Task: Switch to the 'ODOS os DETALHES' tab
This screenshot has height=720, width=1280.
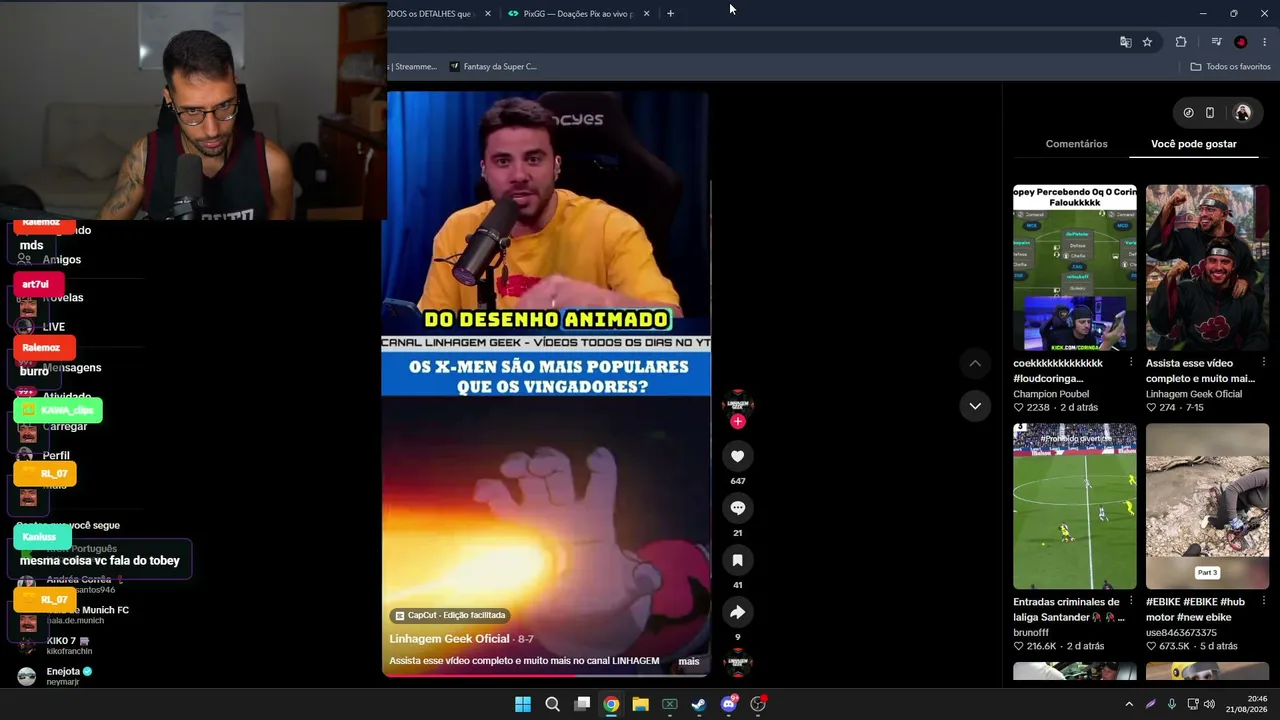Action: (x=430, y=14)
